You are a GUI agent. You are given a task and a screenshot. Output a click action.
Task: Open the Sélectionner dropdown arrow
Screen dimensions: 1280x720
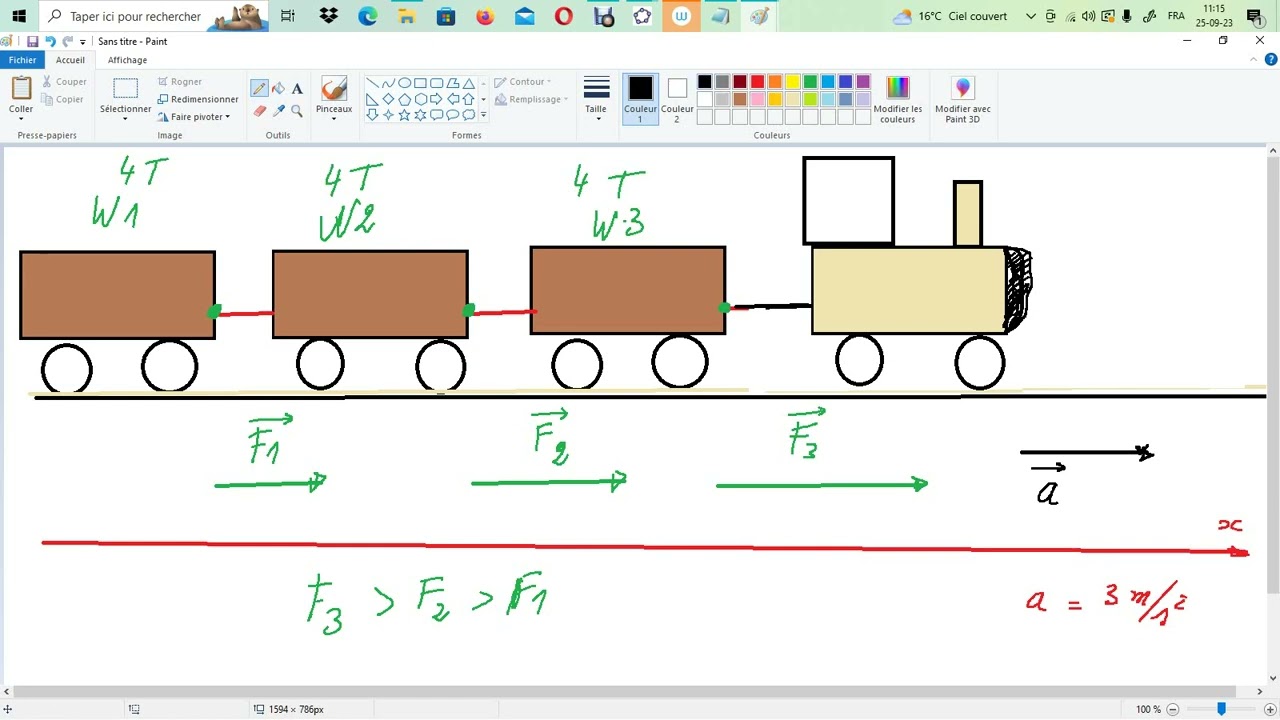[x=125, y=119]
